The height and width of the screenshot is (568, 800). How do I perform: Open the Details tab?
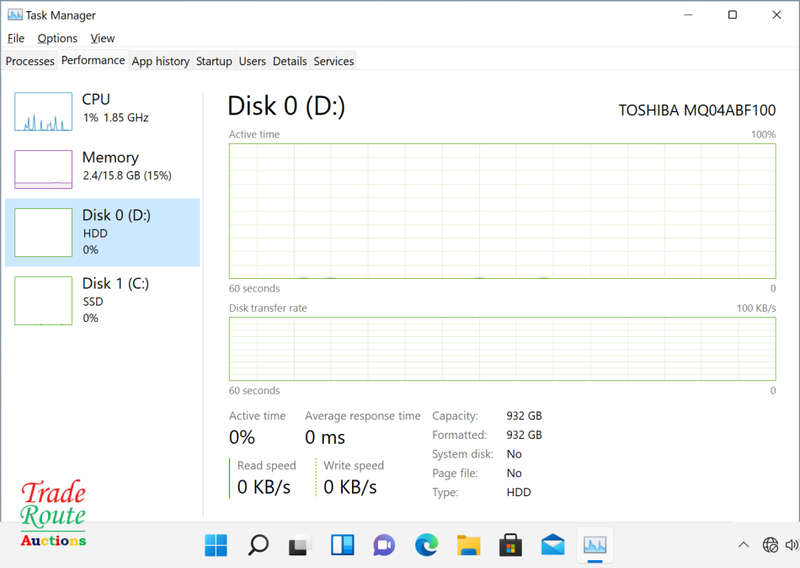[x=290, y=61]
